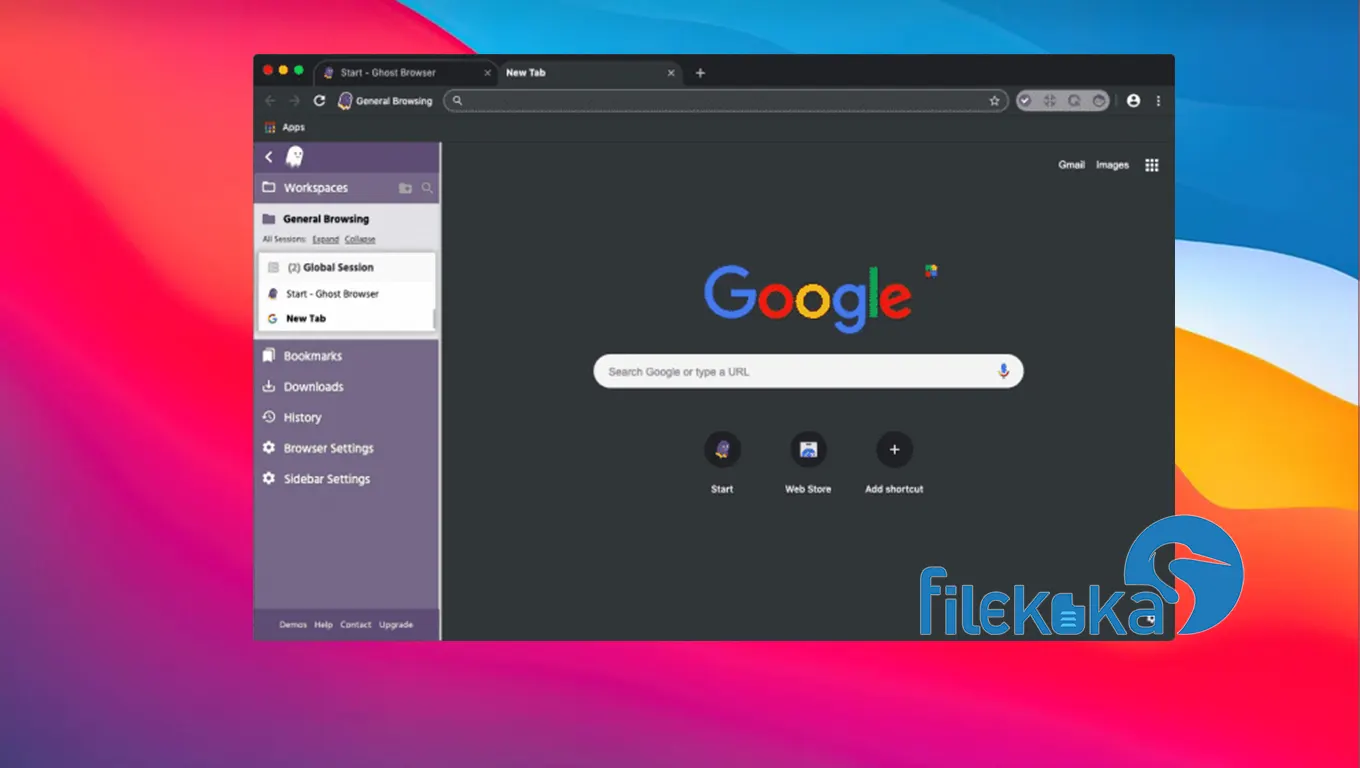The image size is (1360, 768).
Task: Click the white ghost logo in sidebar
Action: [294, 157]
